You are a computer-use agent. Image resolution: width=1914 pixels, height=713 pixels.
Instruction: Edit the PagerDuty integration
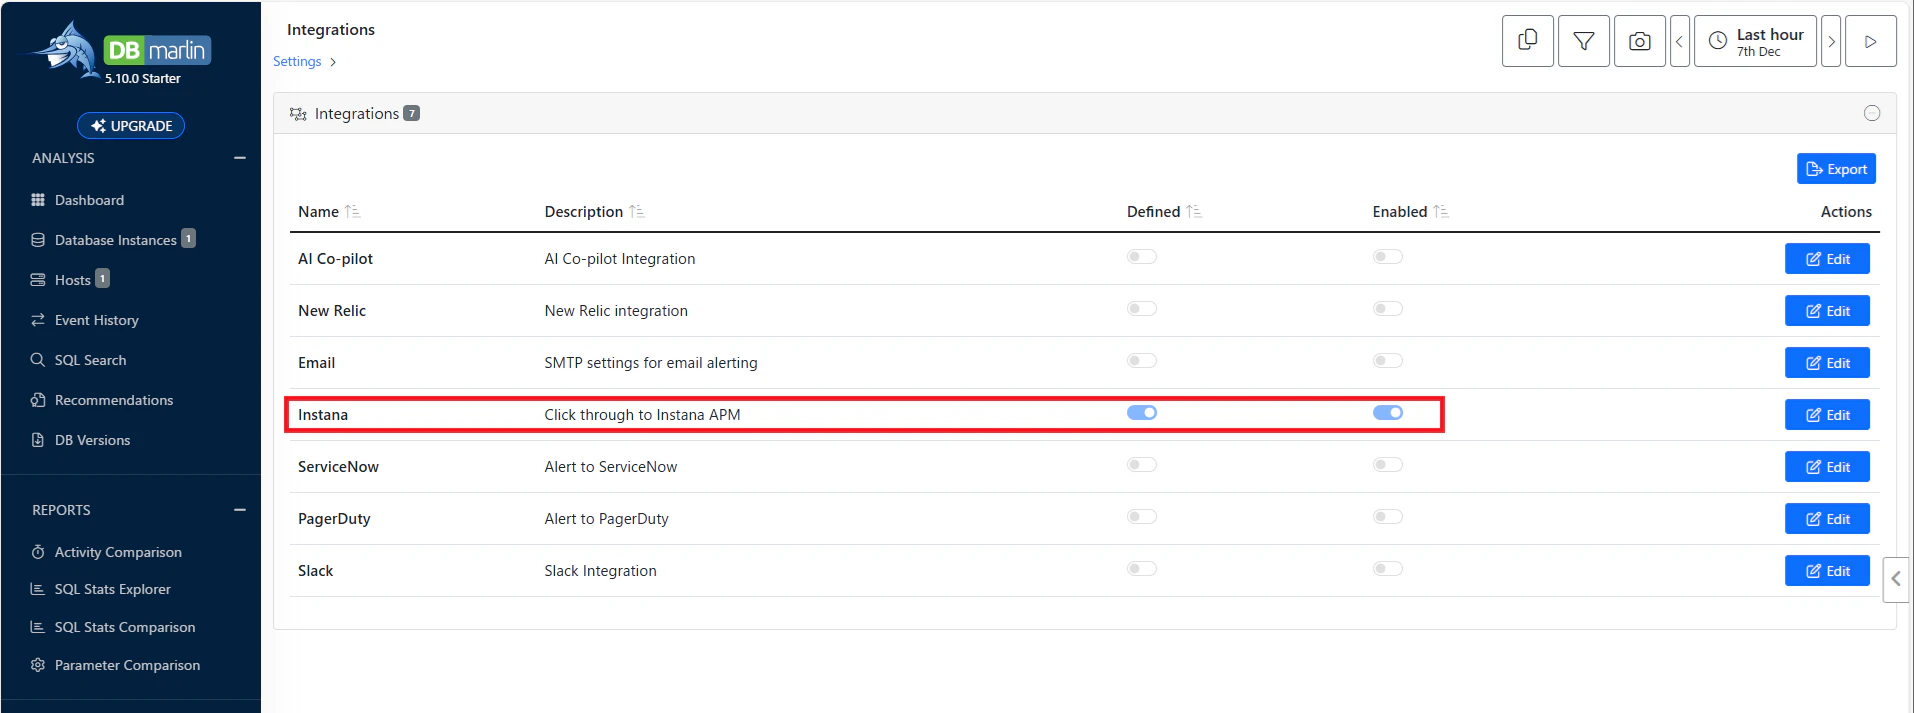coord(1827,519)
